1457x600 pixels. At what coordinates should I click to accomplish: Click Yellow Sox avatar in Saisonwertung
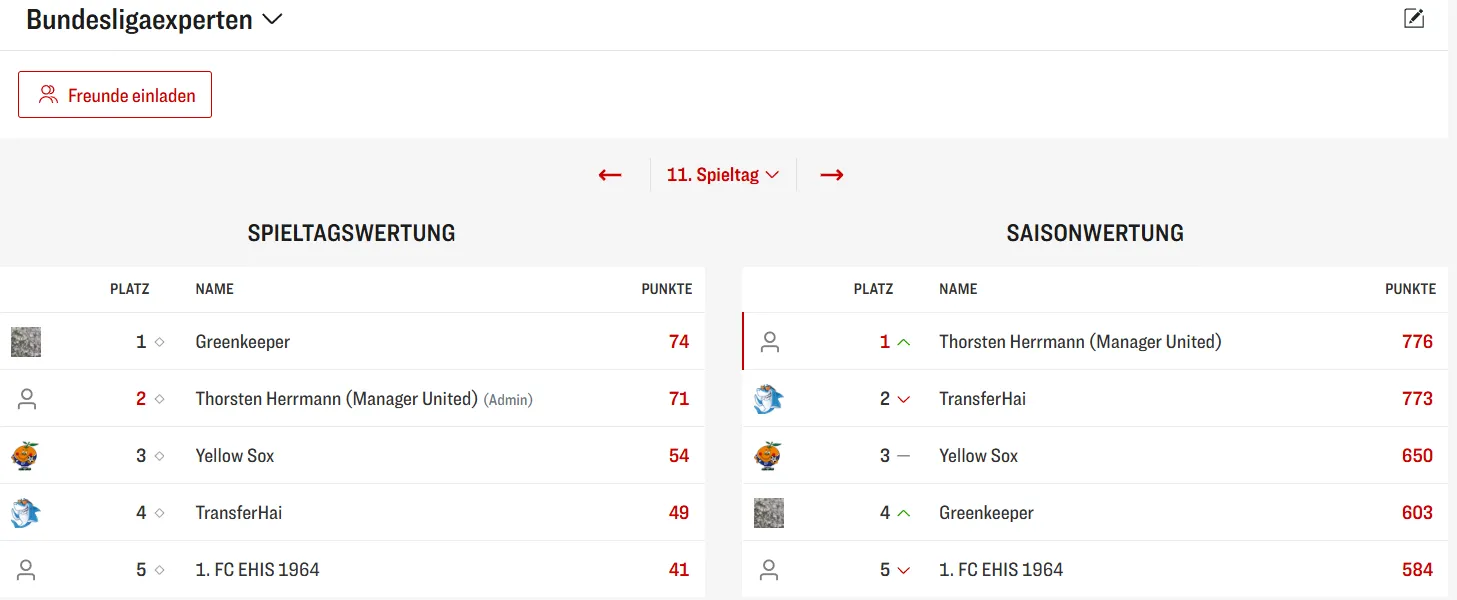768,456
